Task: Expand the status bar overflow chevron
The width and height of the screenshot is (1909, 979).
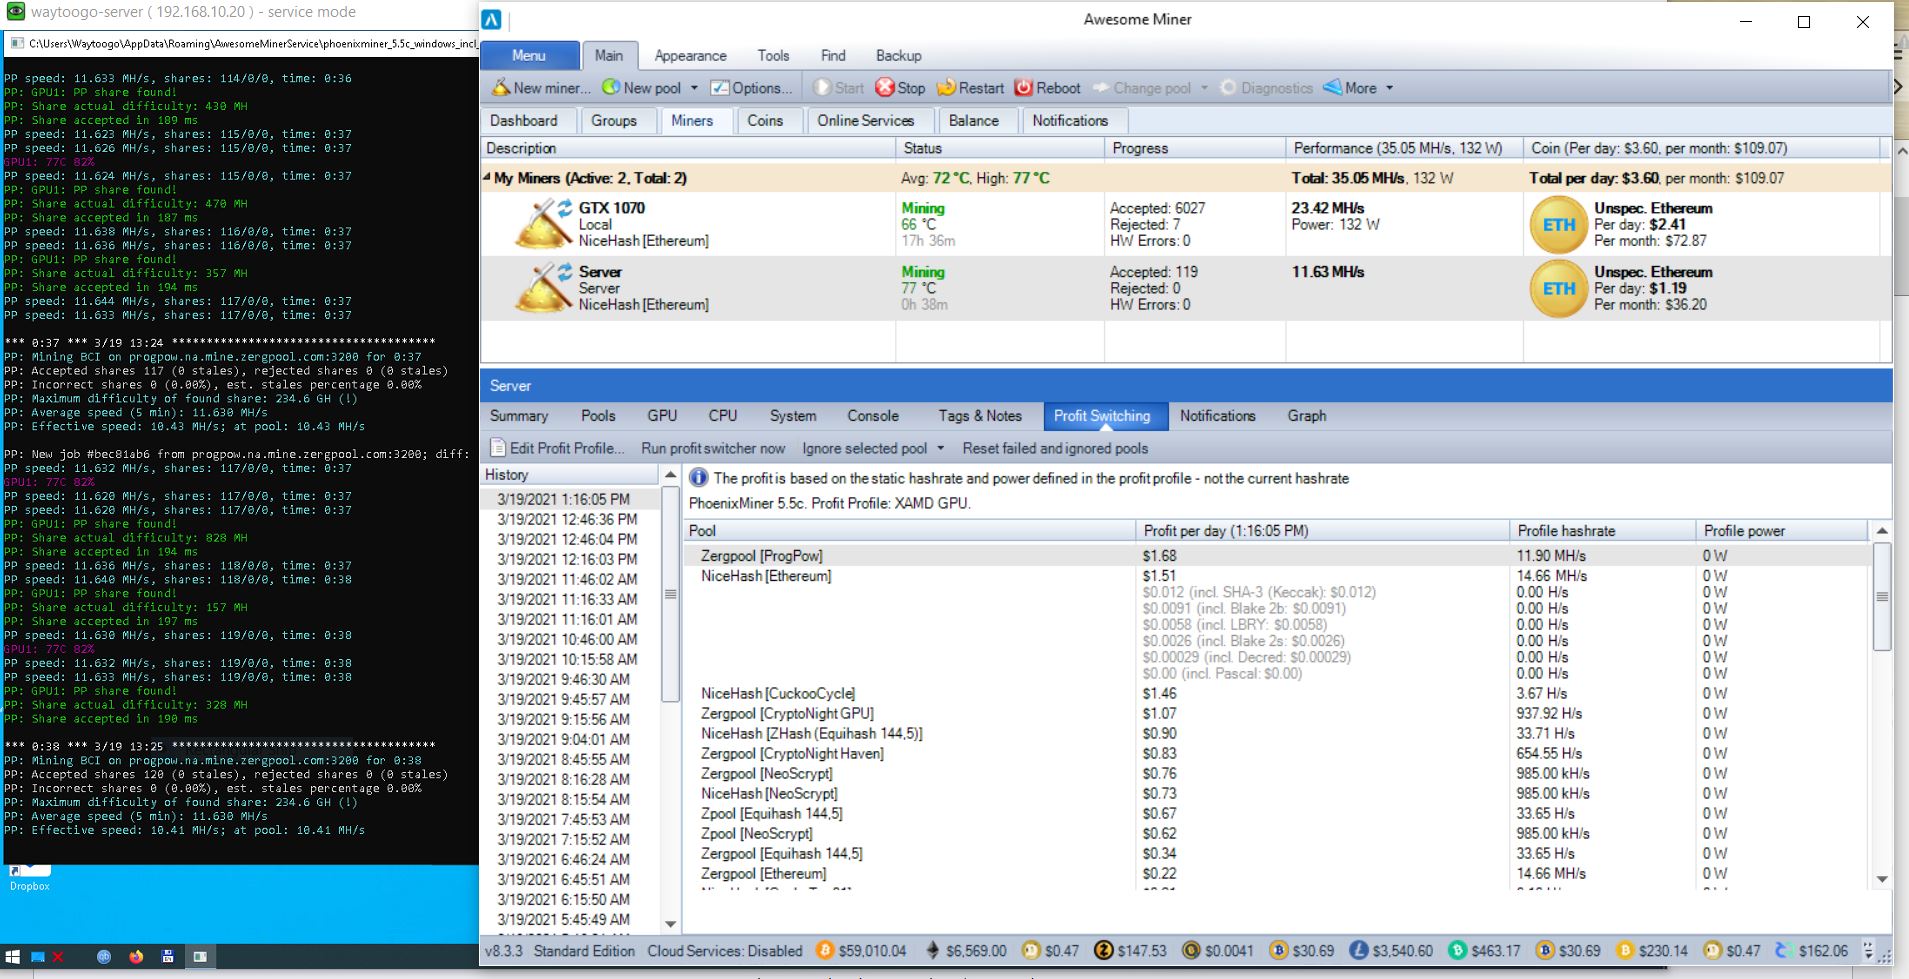Action: (x=1868, y=951)
